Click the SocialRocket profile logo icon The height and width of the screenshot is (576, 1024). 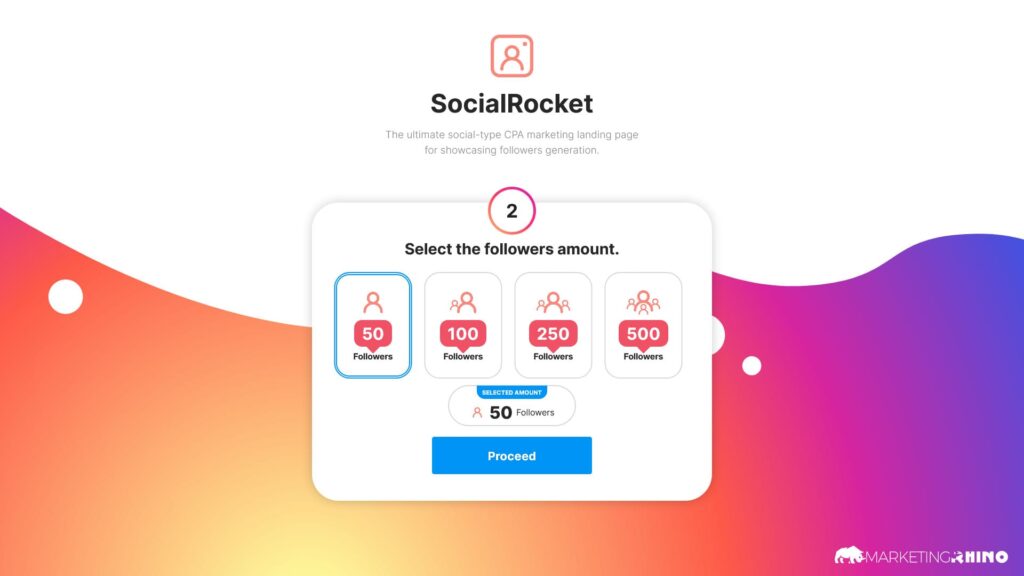pos(511,56)
